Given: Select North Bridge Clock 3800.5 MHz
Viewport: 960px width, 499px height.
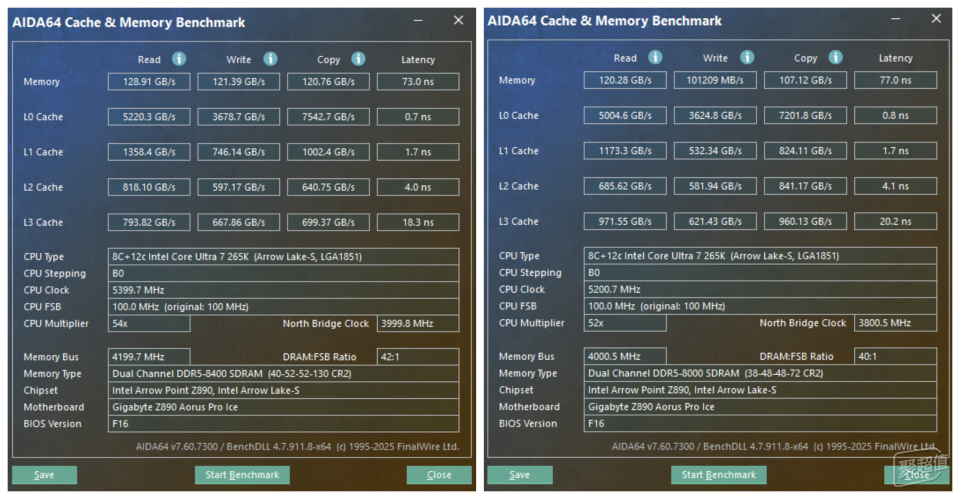Looking at the screenshot, I should (895, 323).
